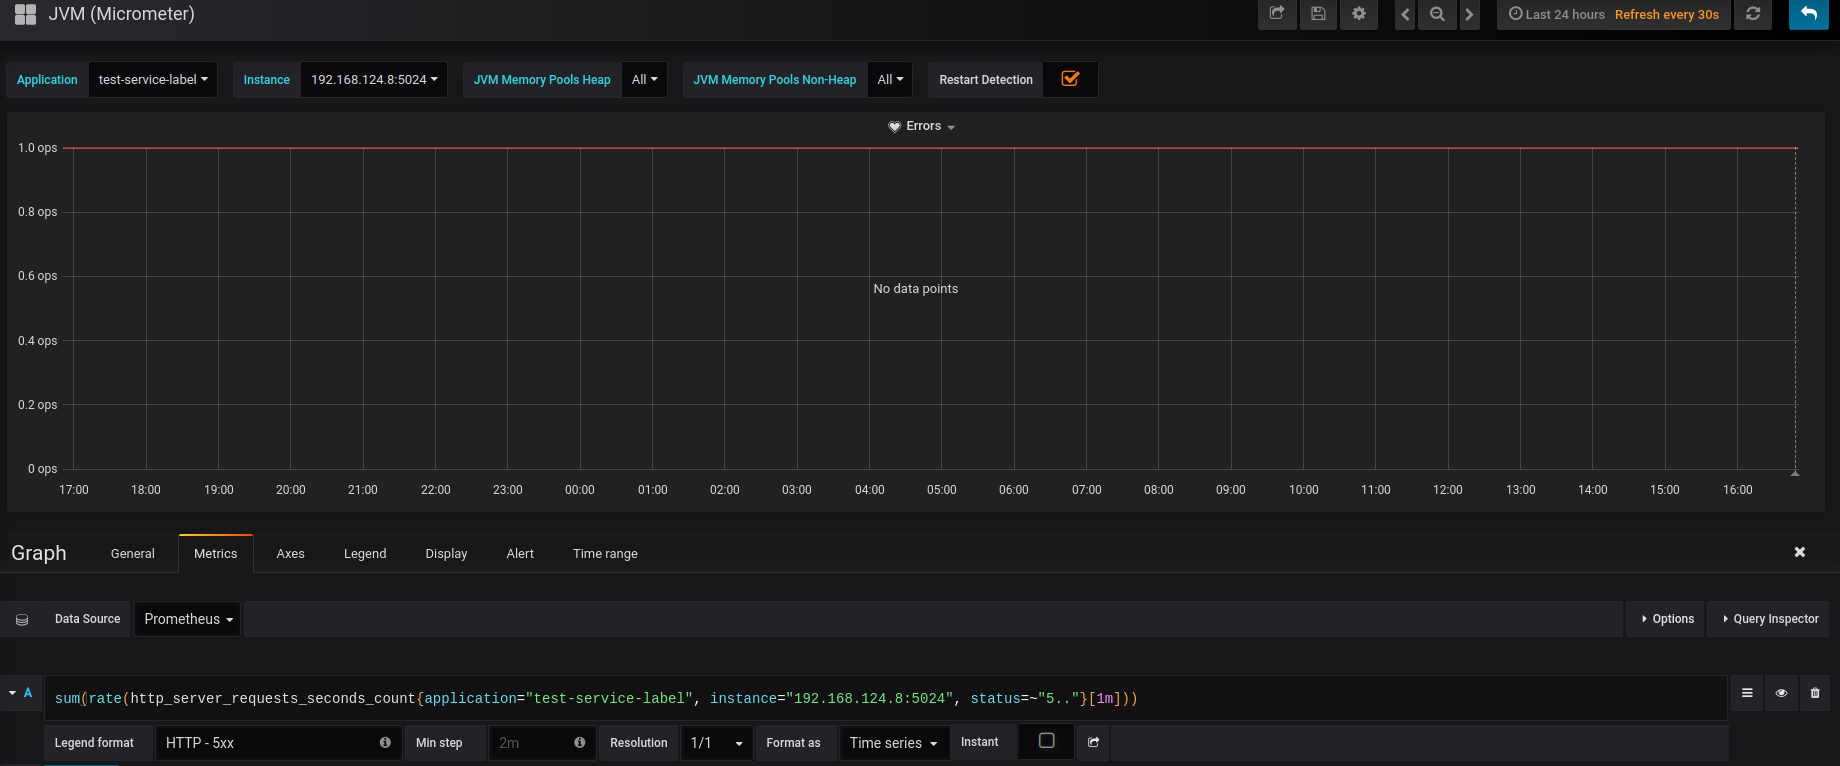The image size is (1840, 766).
Task: Click the 00:00 time axis label
Action: click(x=580, y=490)
